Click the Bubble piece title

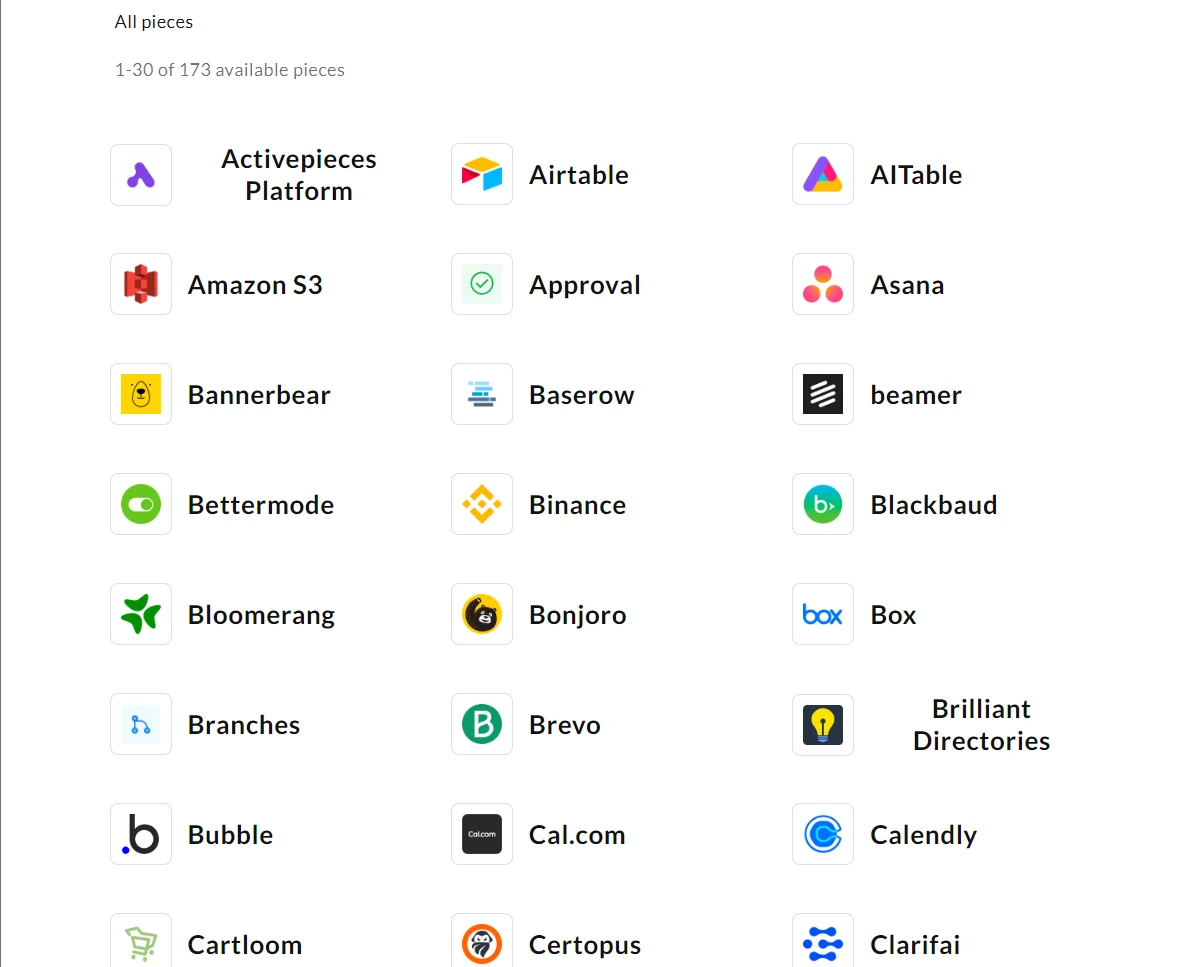(231, 835)
